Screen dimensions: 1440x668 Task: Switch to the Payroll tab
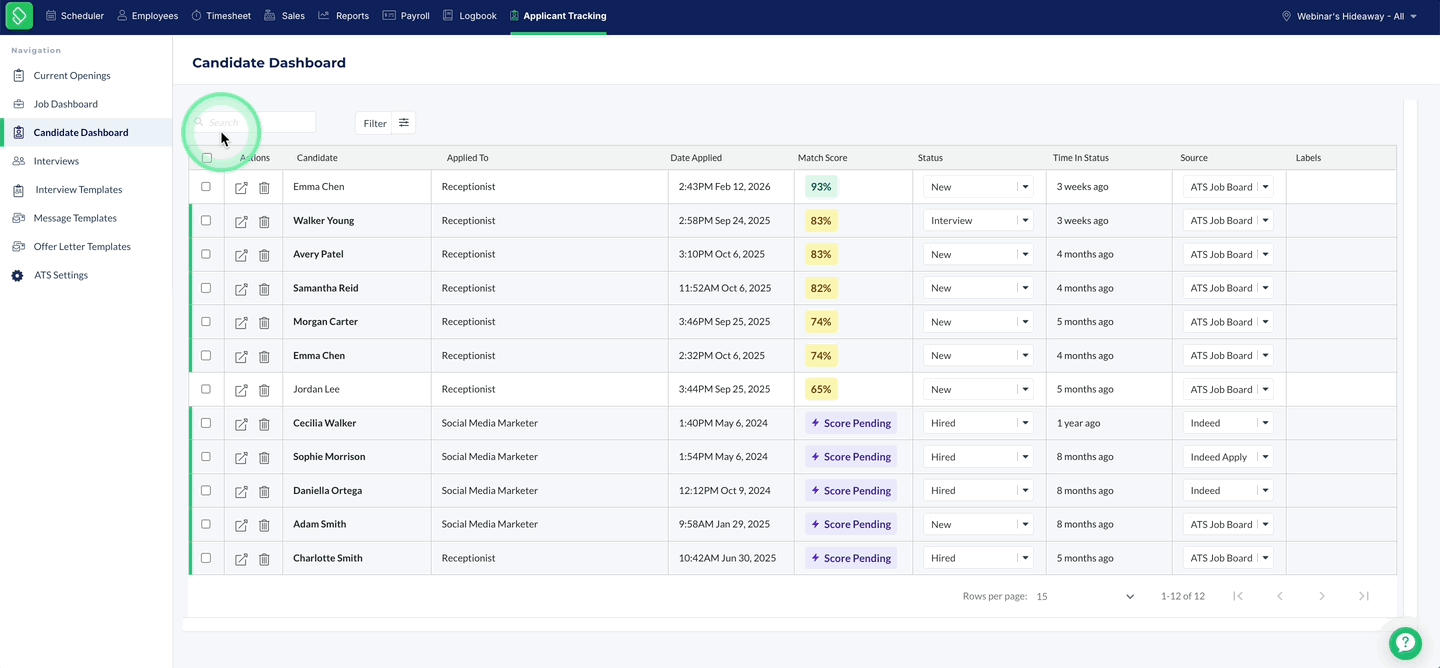coord(406,16)
